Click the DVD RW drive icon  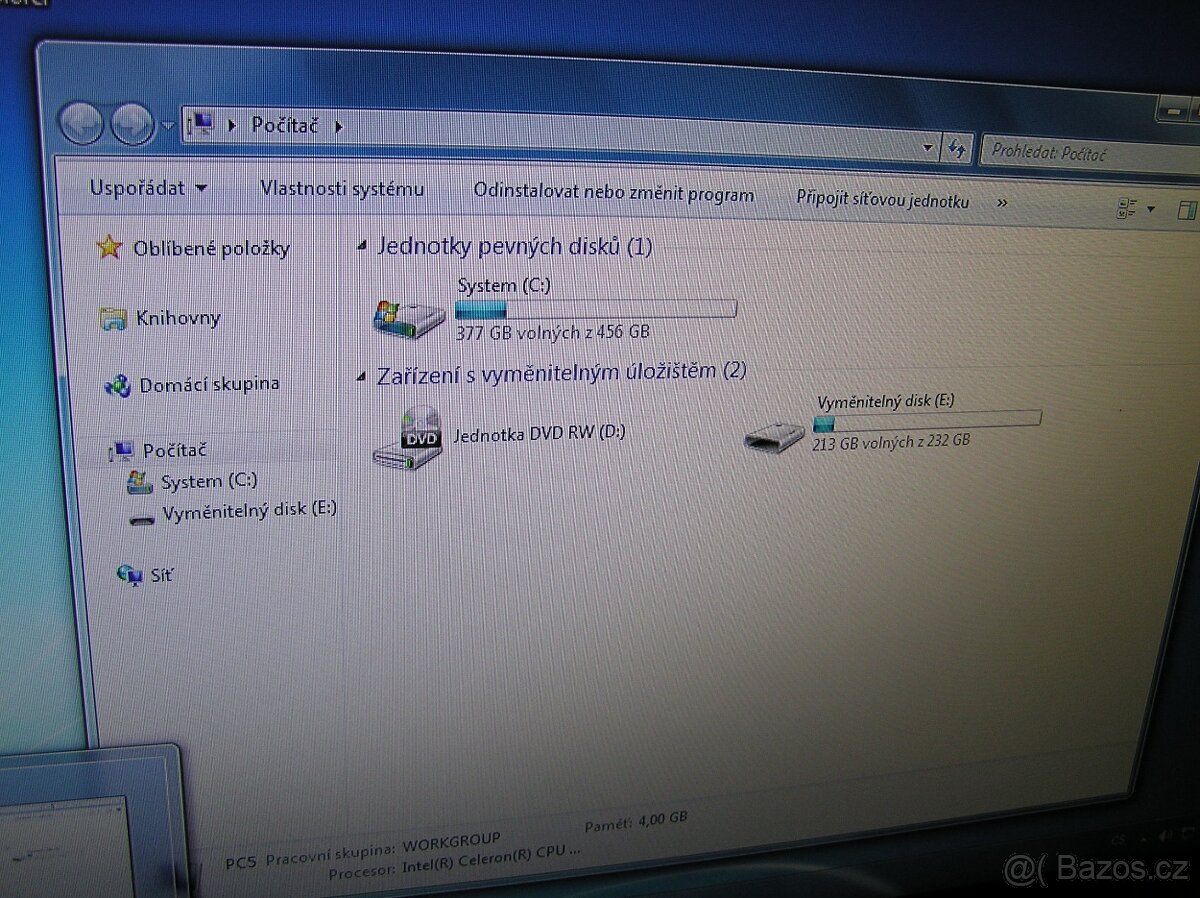408,438
